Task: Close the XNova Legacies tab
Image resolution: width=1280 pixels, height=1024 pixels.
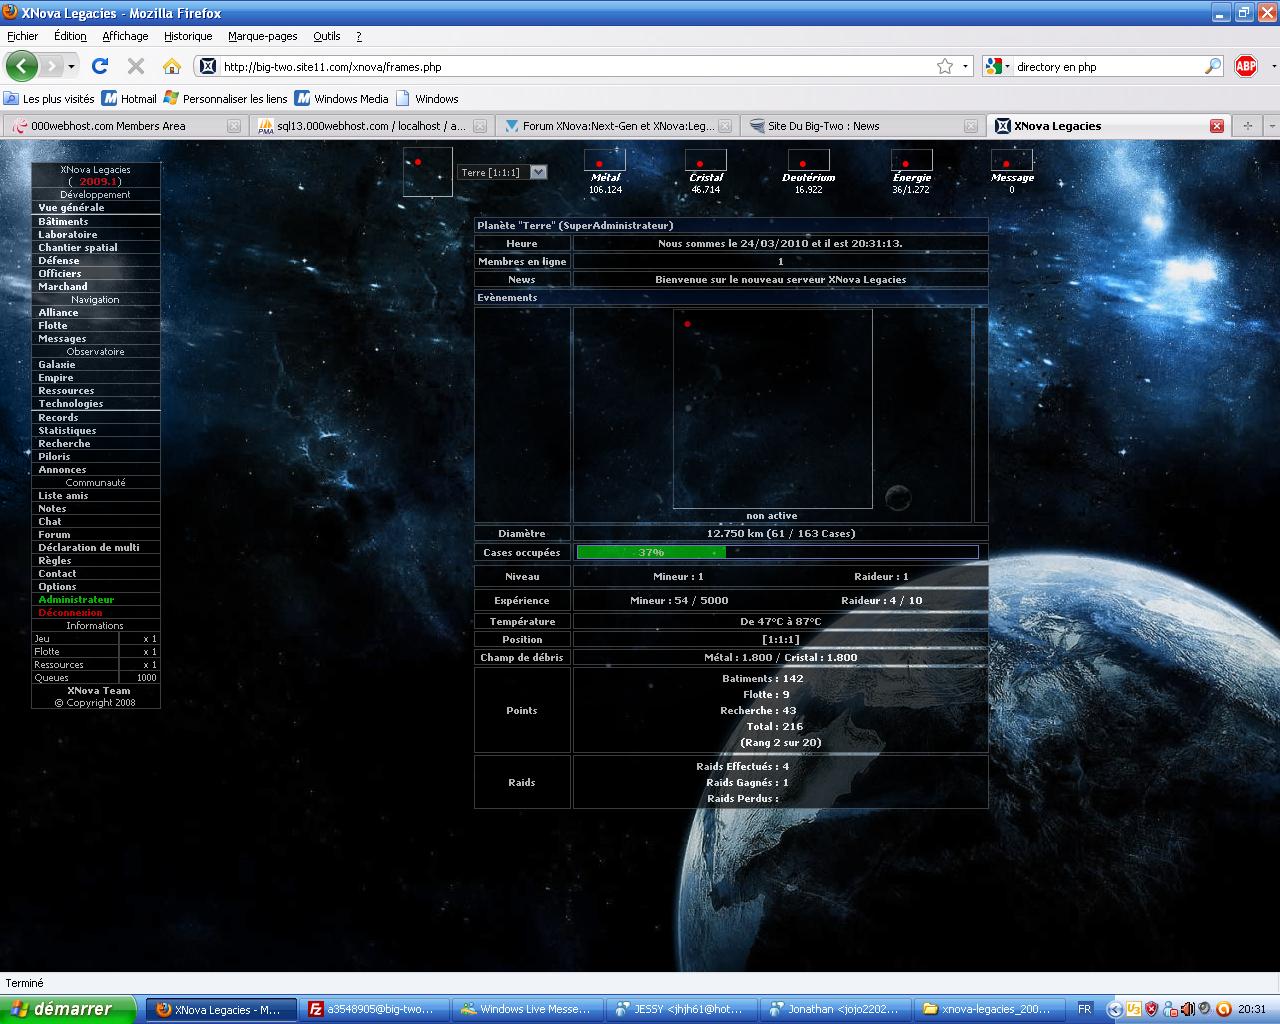Action: [x=1217, y=126]
